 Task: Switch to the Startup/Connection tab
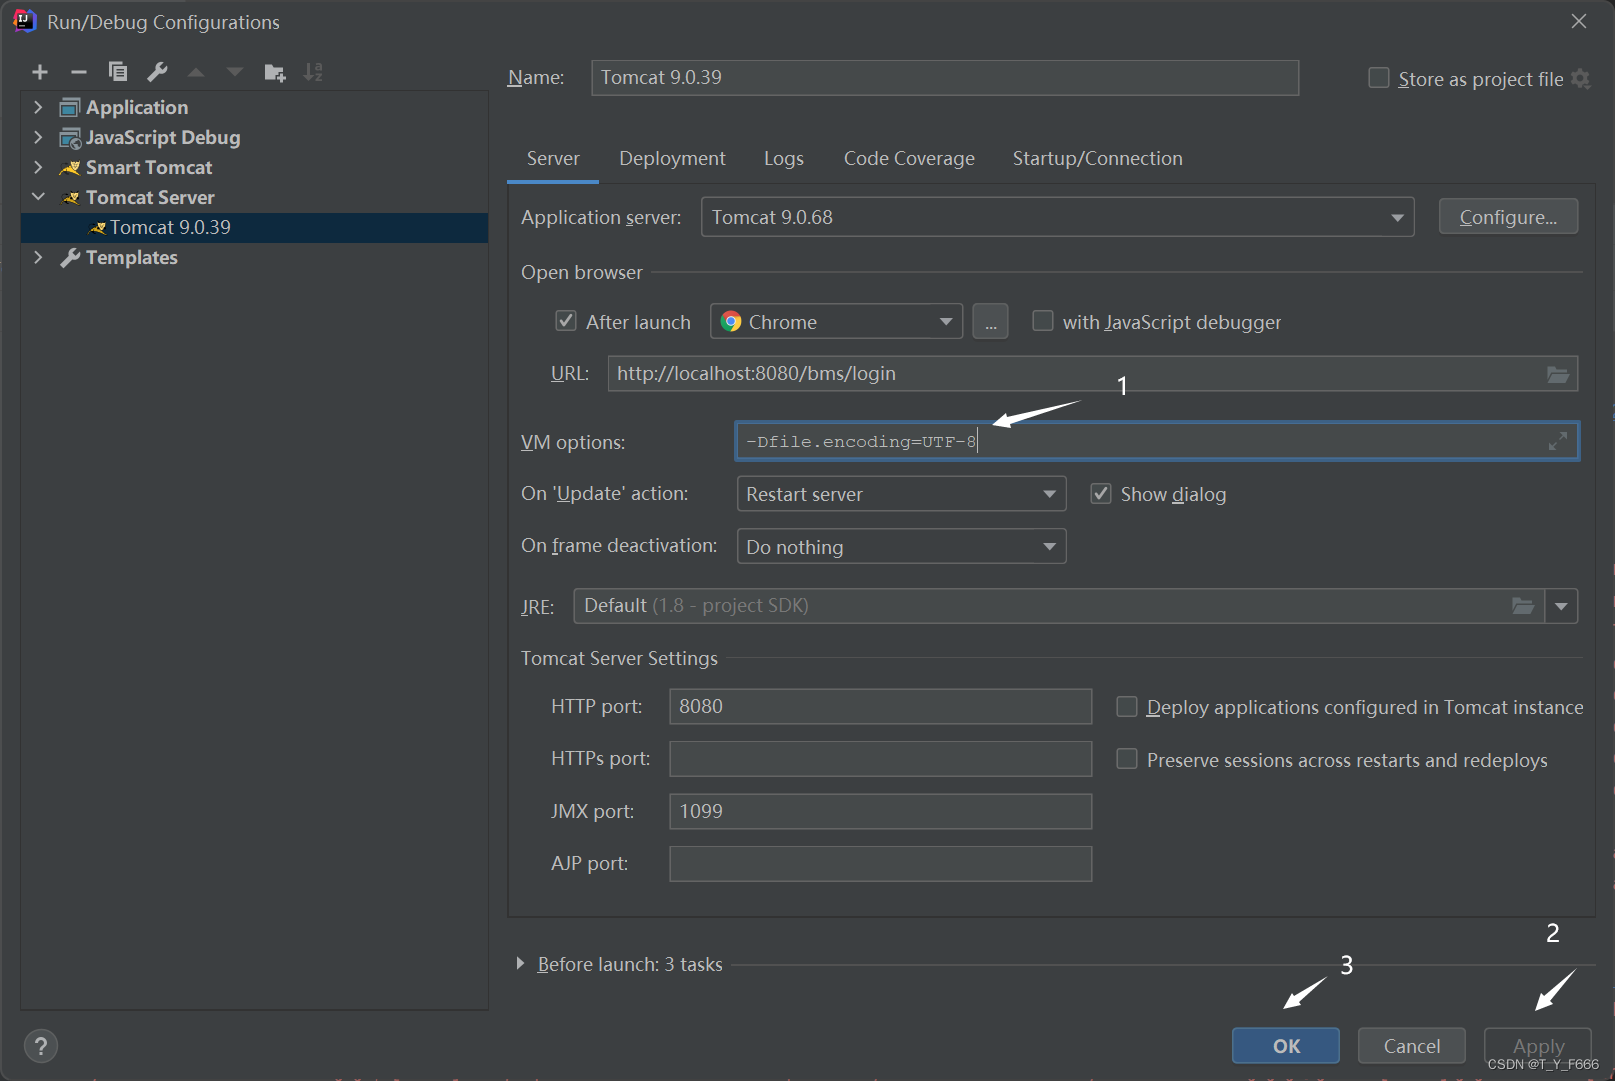click(x=1097, y=158)
